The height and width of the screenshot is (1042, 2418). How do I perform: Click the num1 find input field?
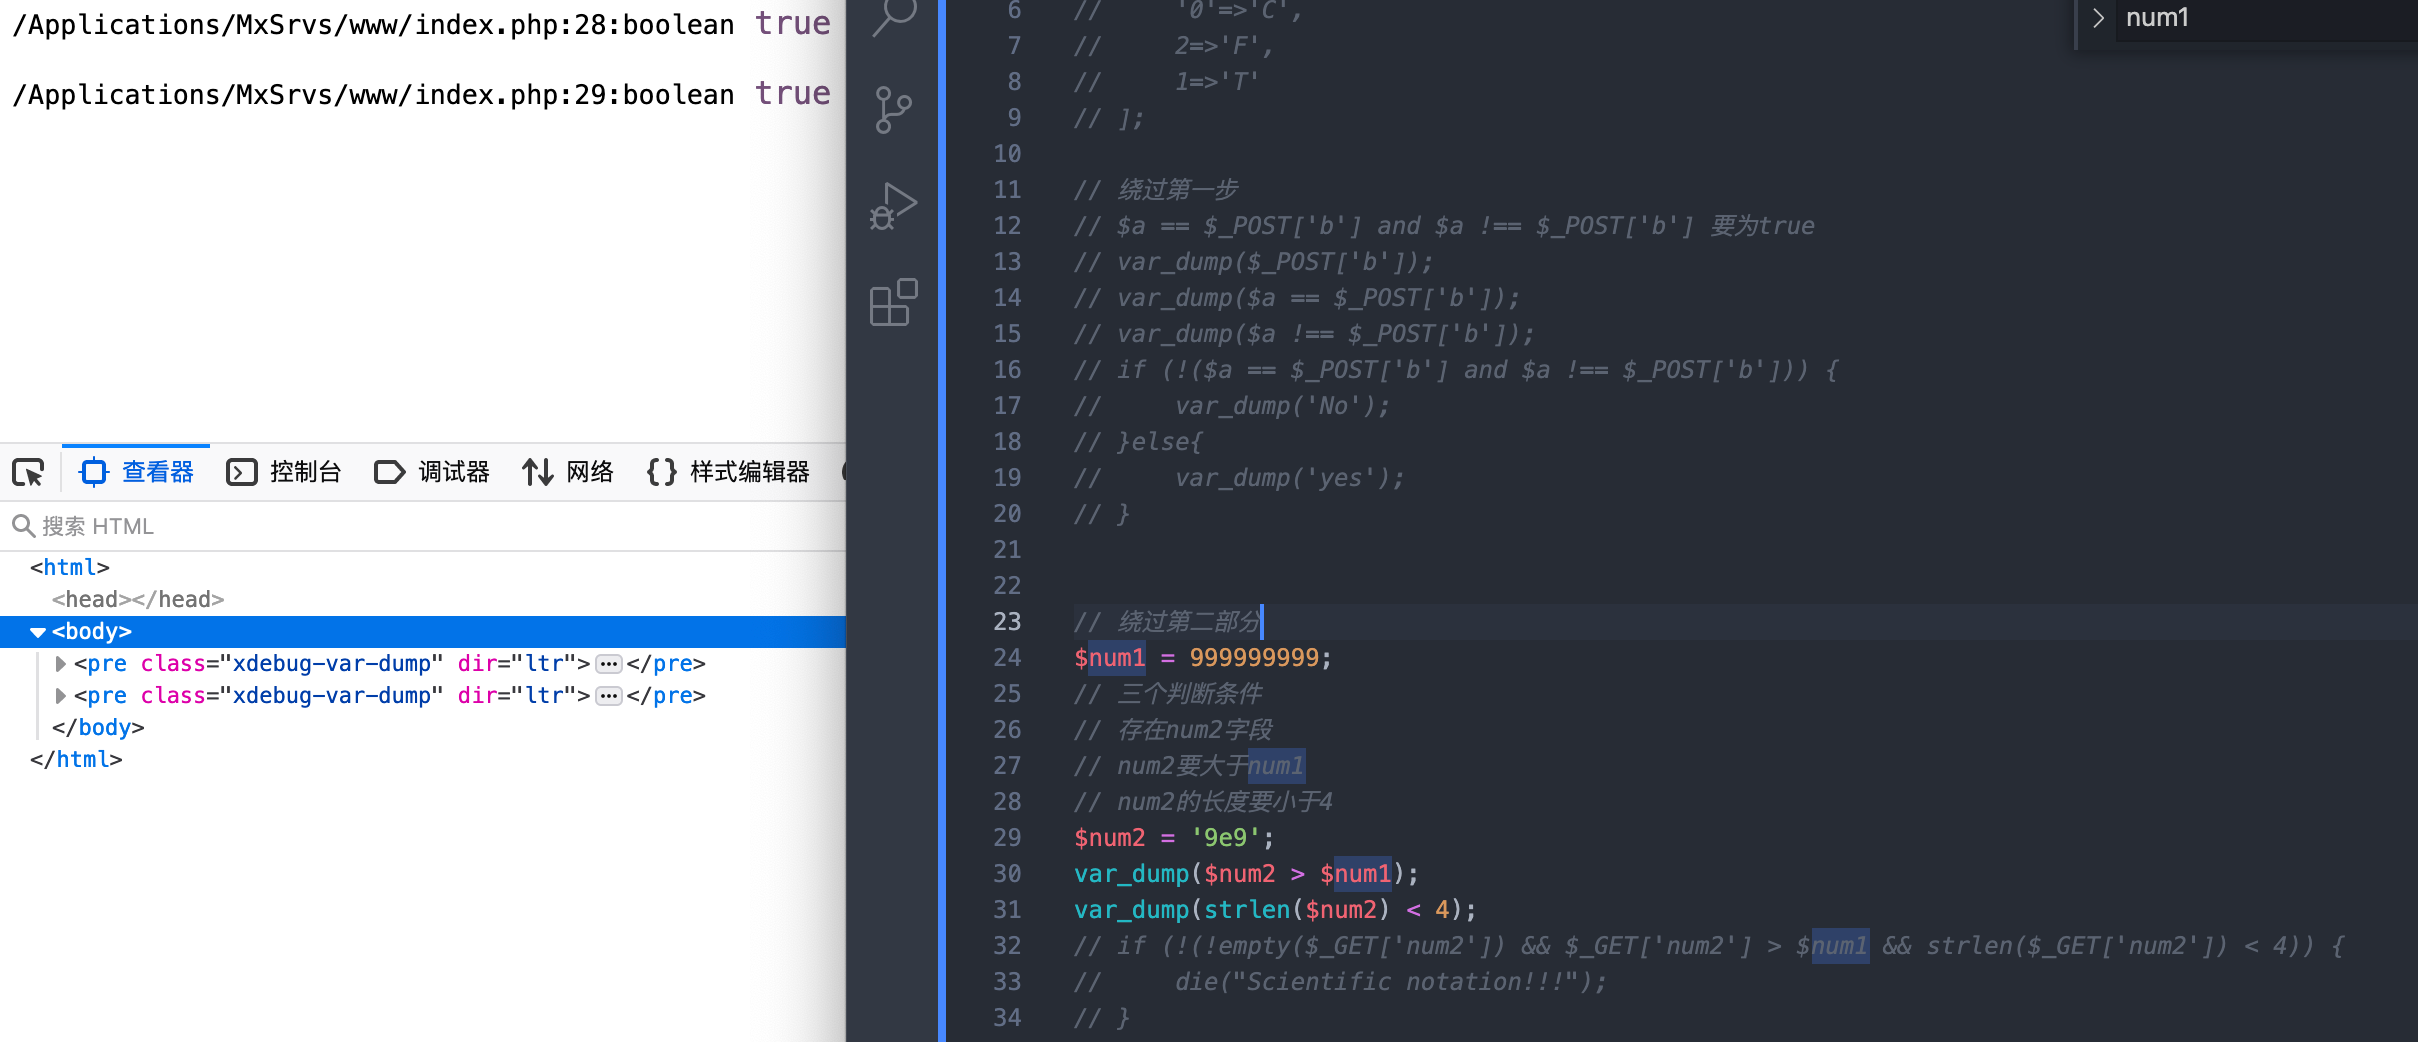coord(2267,18)
